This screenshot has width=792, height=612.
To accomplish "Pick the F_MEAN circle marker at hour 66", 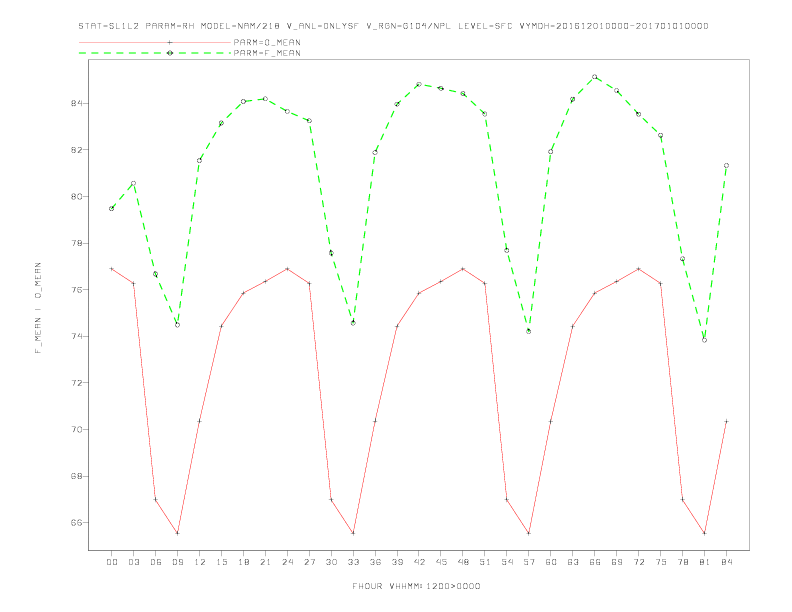I will click(x=595, y=77).
